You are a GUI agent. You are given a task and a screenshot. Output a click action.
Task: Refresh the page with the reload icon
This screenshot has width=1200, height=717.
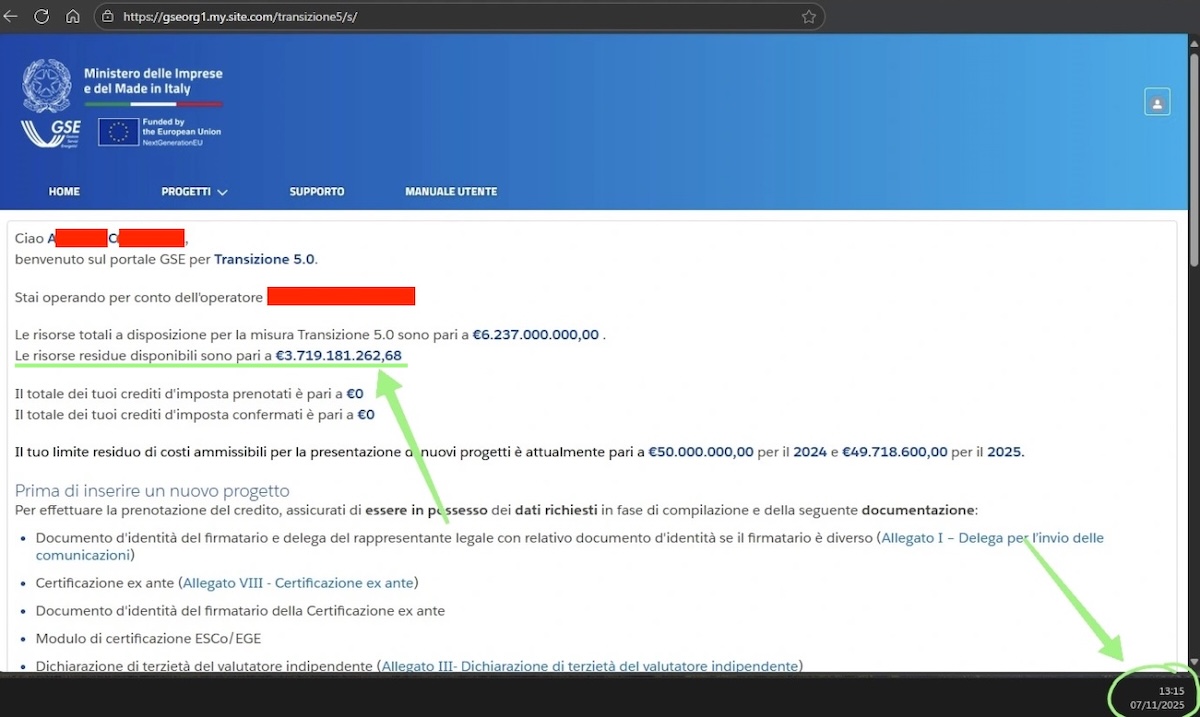(x=41, y=16)
